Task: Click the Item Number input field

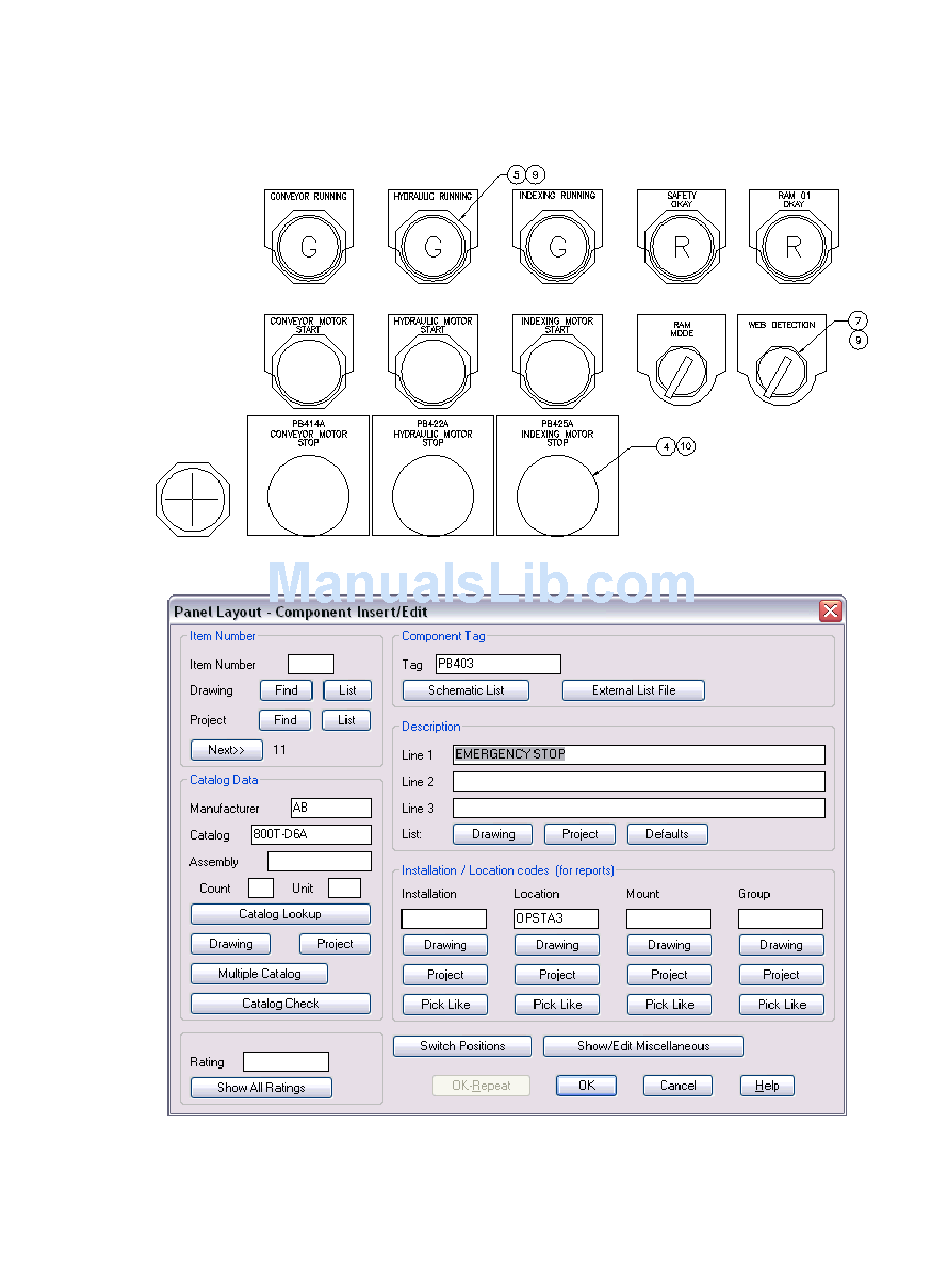Action: point(311,664)
